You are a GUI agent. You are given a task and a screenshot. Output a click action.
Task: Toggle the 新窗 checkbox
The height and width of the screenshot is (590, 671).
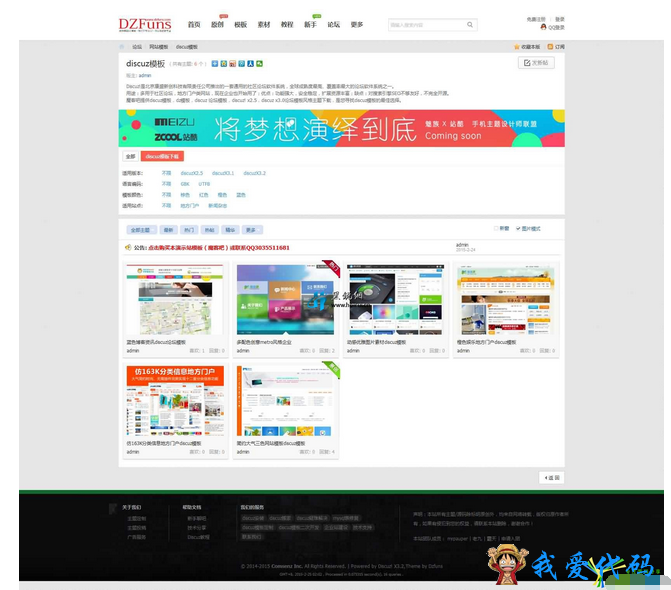tap(496, 228)
